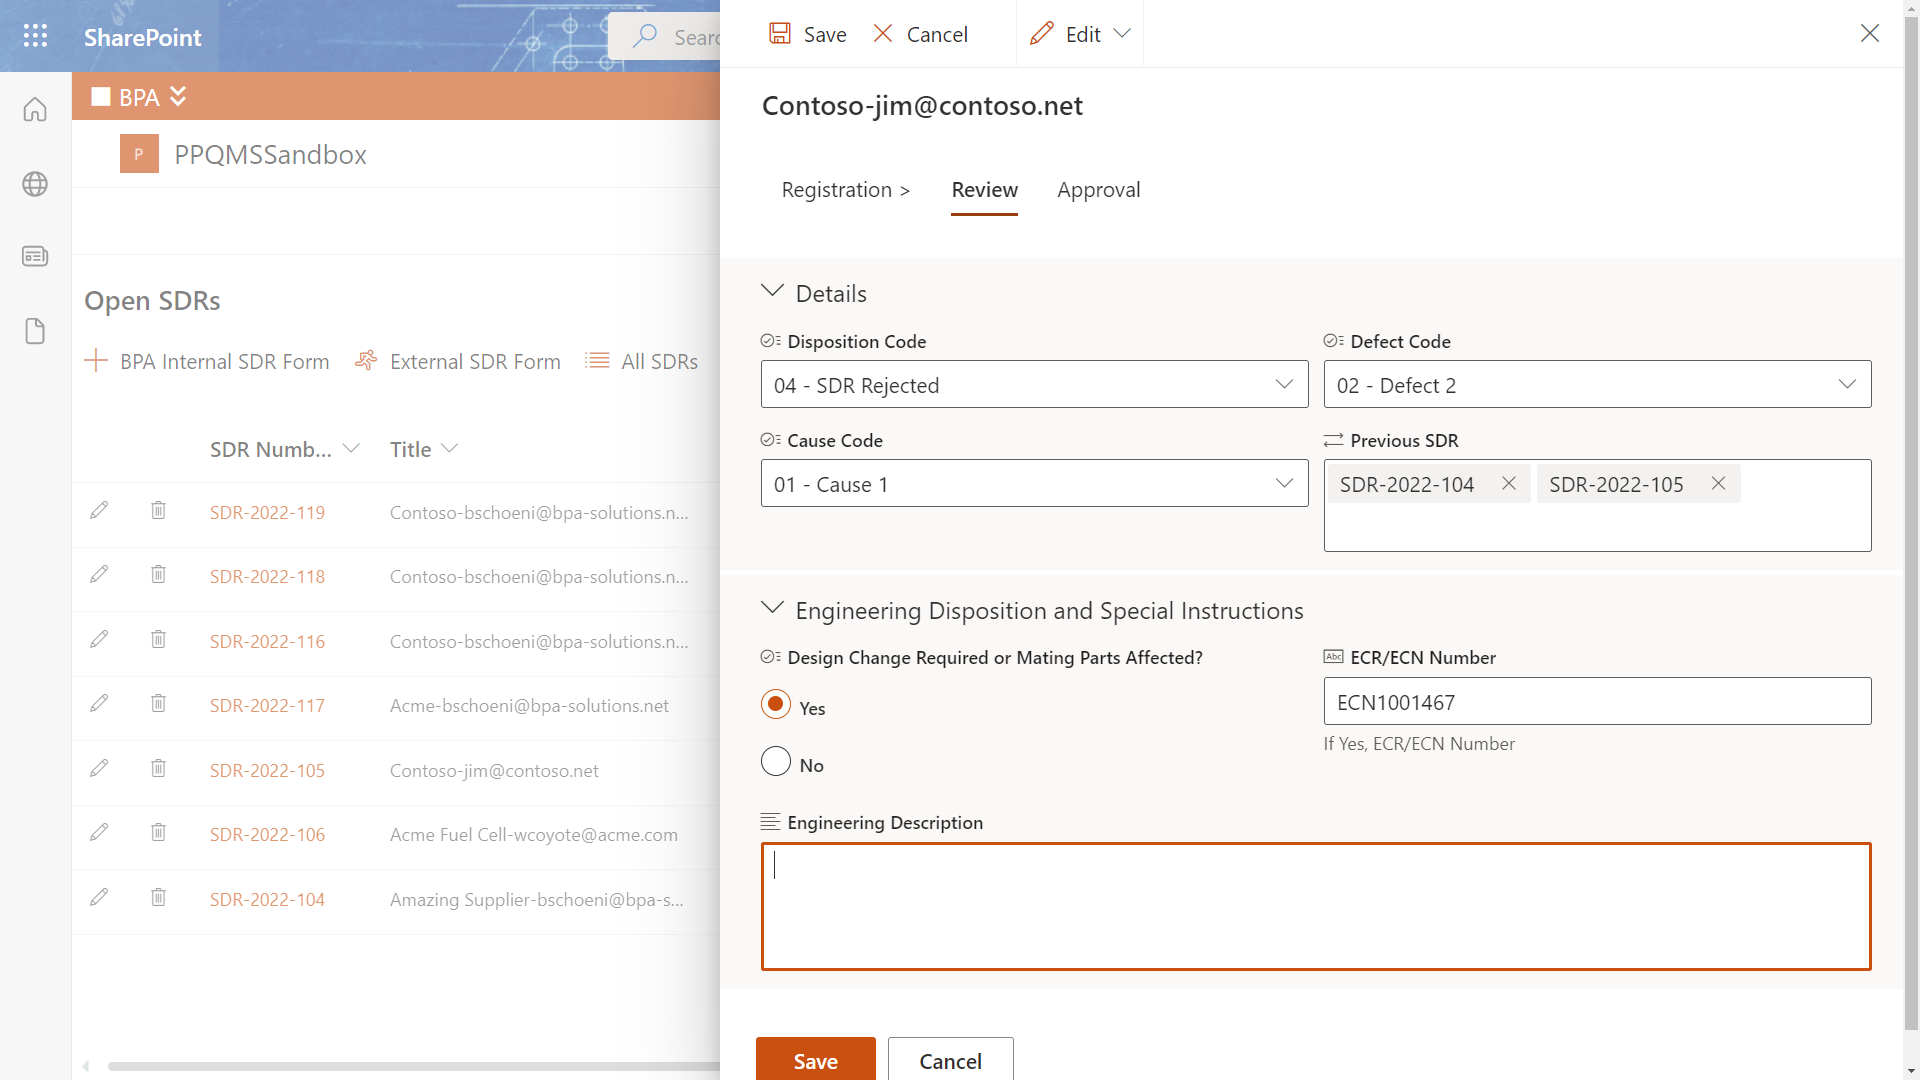The width and height of the screenshot is (1920, 1080).
Task: Edit row SDR-2022-104 with pencil icon
Action: point(99,897)
